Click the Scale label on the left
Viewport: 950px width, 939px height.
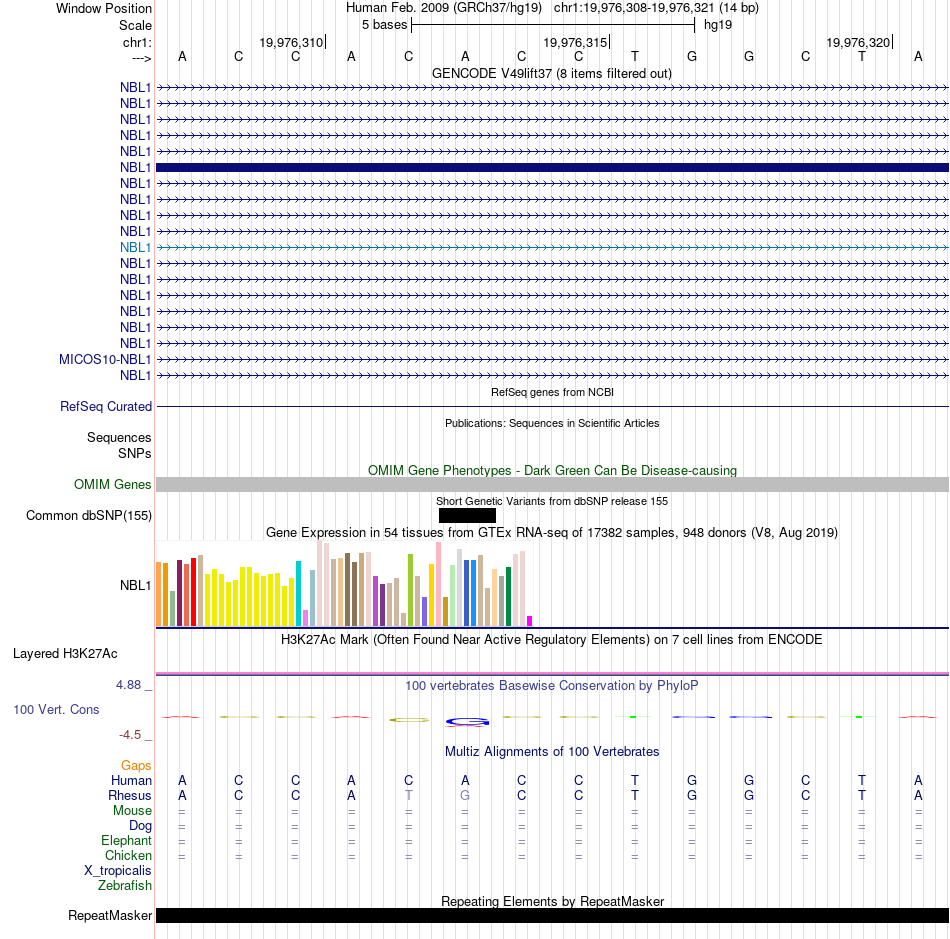tap(135, 25)
